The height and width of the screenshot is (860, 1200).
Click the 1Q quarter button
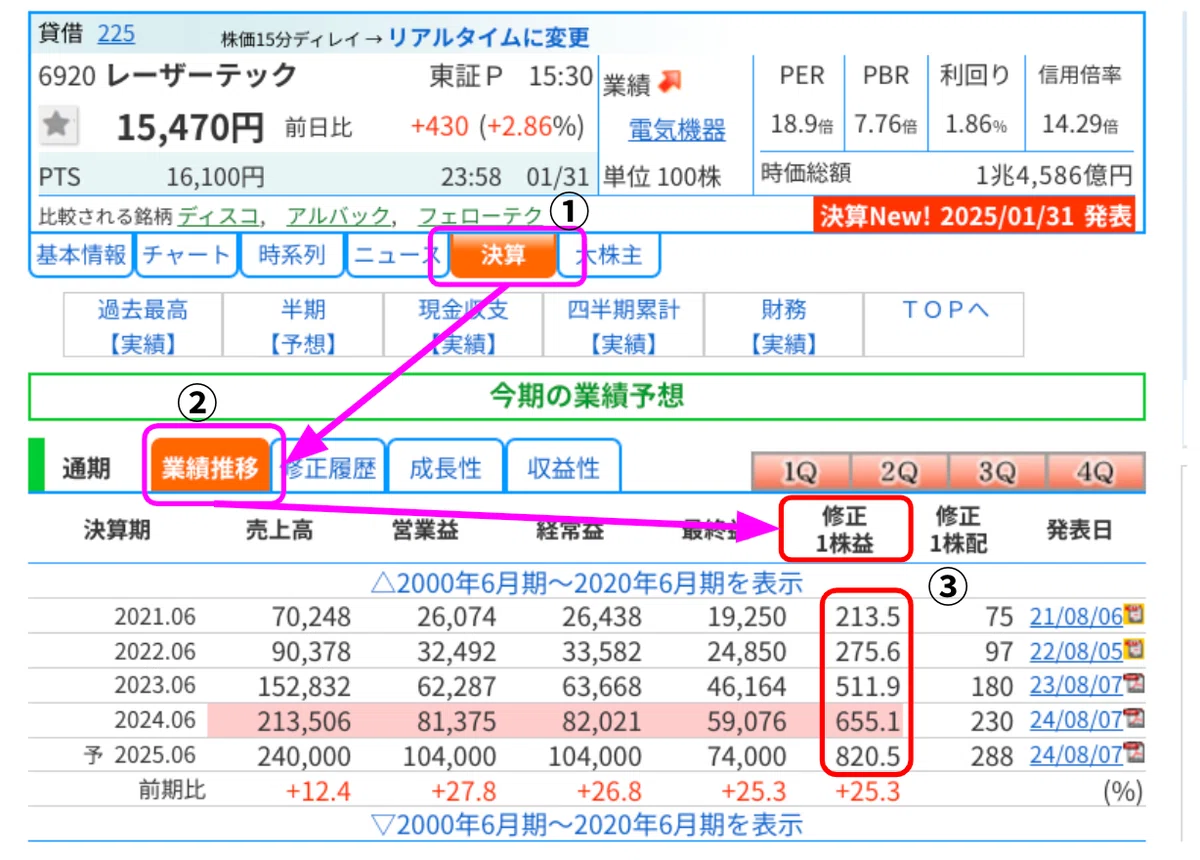tap(800, 472)
